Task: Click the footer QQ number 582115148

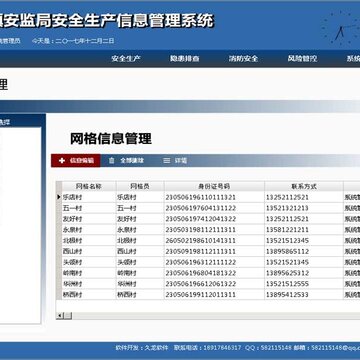Action: tap(276, 348)
